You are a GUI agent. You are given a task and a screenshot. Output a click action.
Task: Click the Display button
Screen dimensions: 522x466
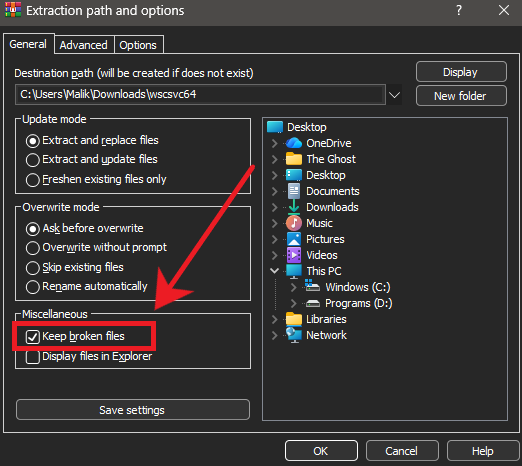pos(461,72)
